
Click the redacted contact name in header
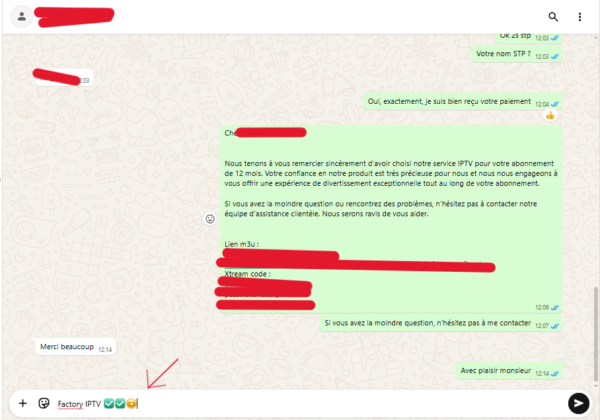(74, 17)
